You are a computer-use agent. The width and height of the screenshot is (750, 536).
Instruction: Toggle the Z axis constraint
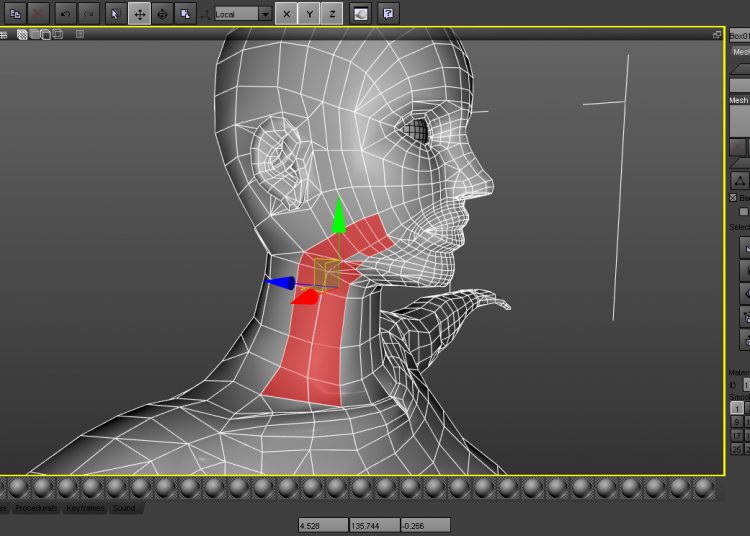[x=332, y=14]
